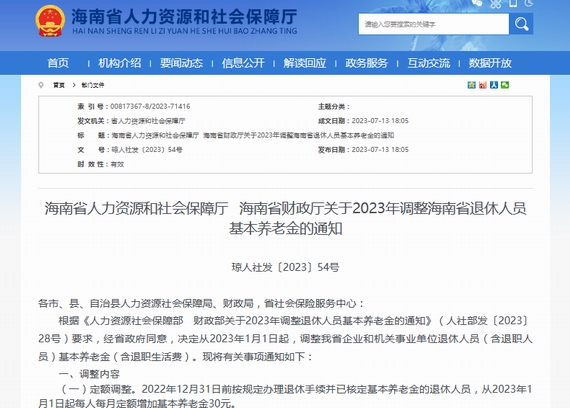Open the mini-program icon in header
Viewport: 570px width, 408px height.
pos(495,4)
